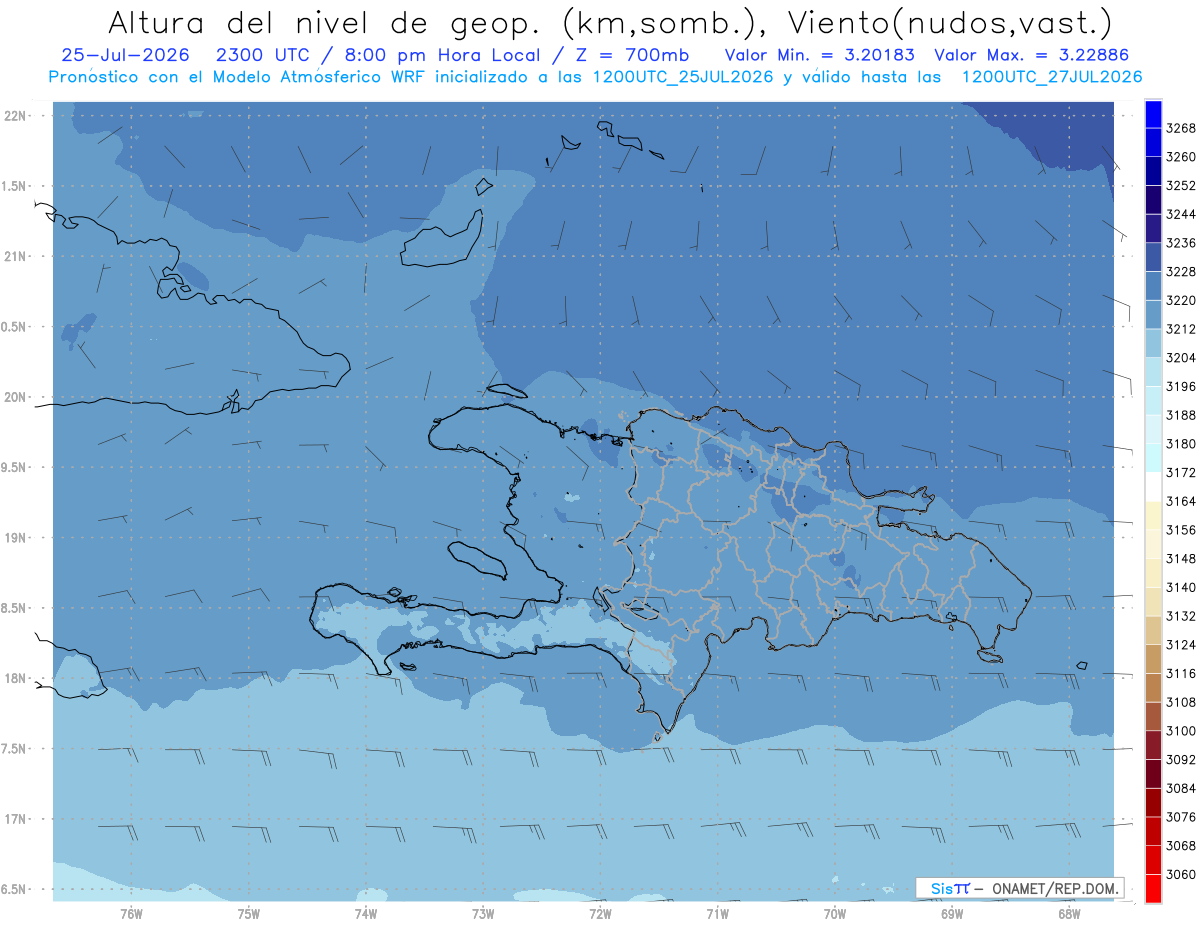1200x927 pixels.
Task: Click longitude label "70W"
Action: coord(835,912)
